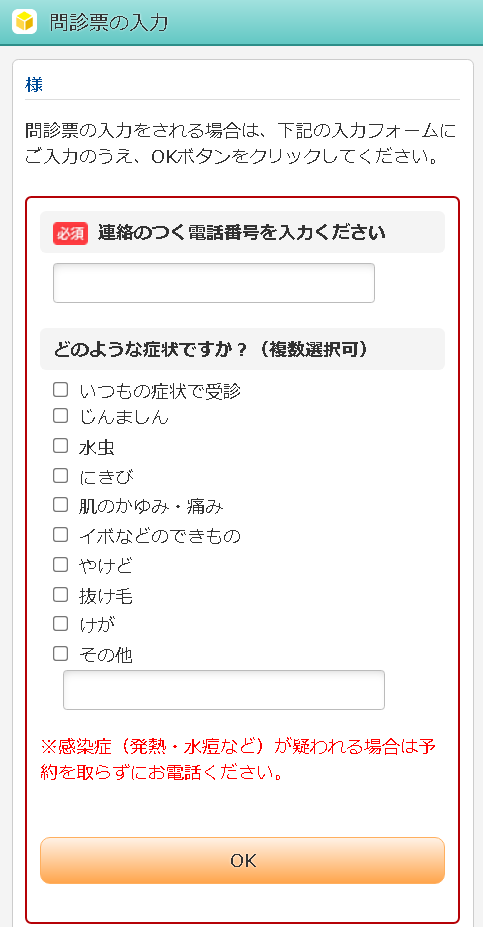Tick the イボなどのできもの checkbox

point(61,534)
